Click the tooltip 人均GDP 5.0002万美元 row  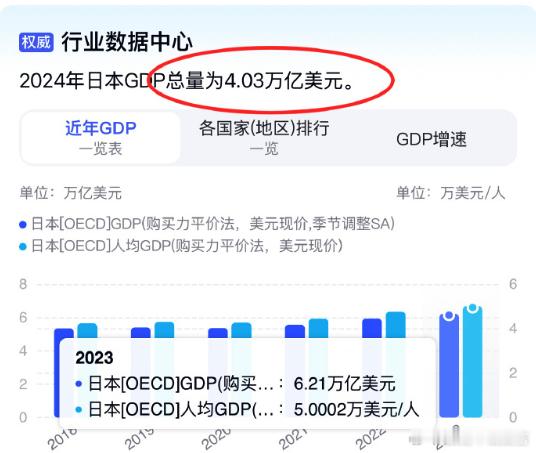[x=247, y=409]
